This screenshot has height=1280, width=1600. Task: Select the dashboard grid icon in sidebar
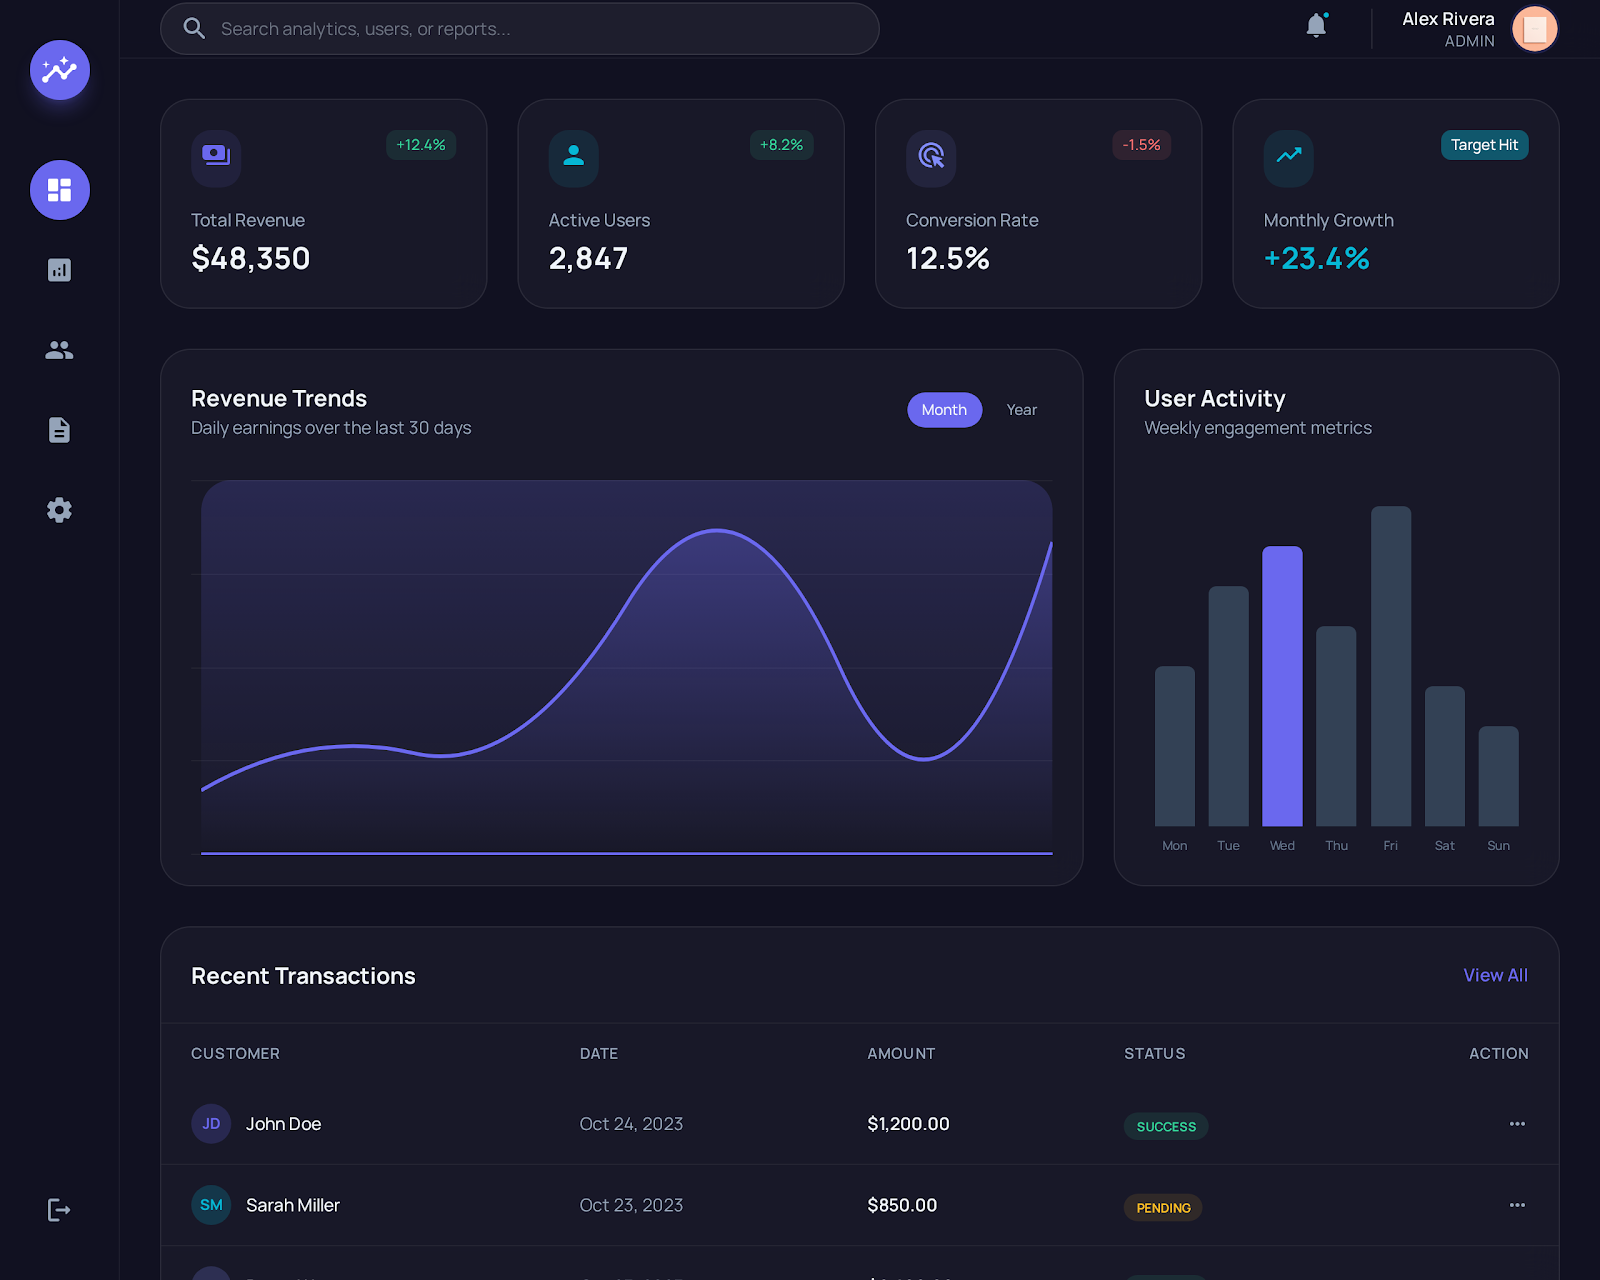59,190
